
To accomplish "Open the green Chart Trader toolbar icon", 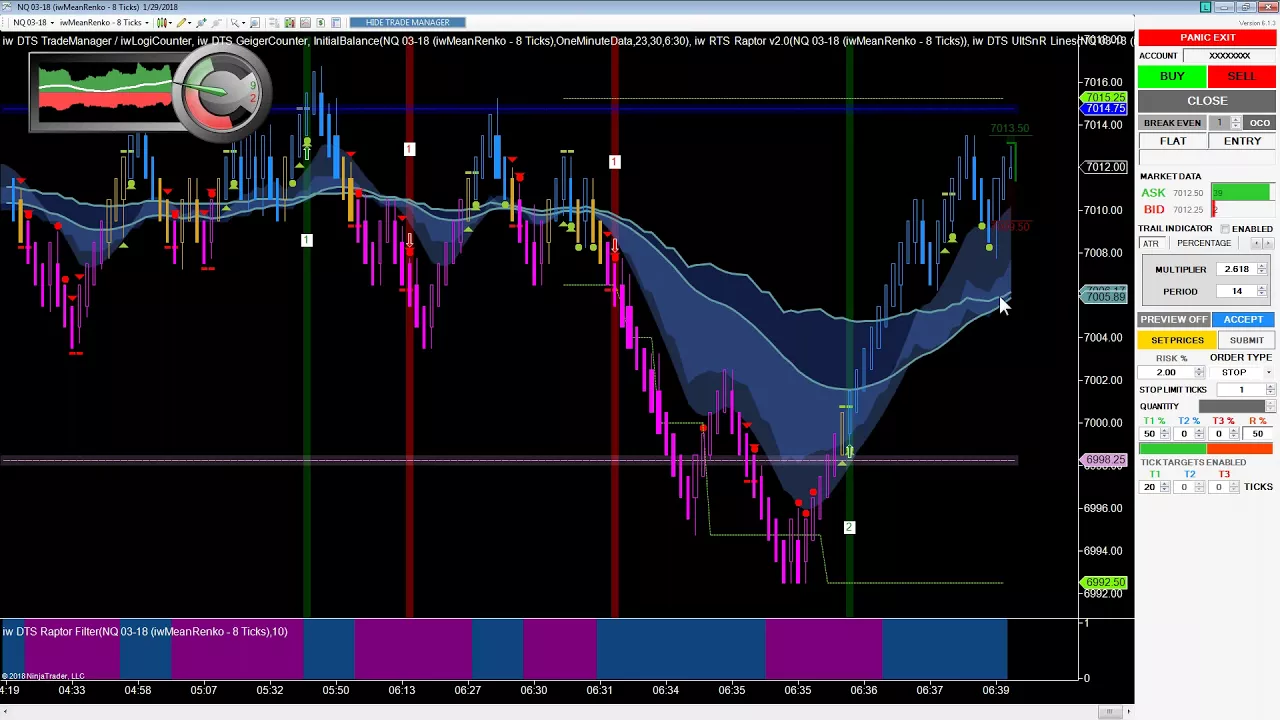I will [289, 22].
